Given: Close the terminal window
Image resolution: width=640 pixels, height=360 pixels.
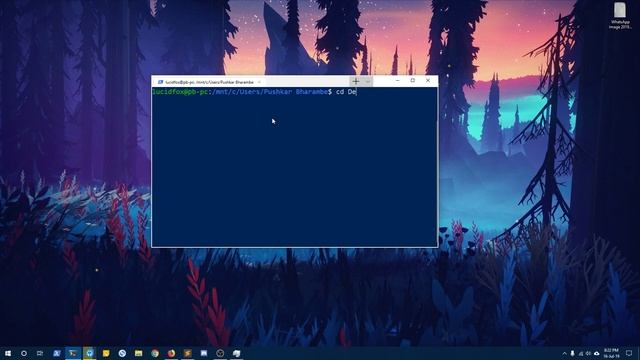Looking at the screenshot, I should tap(428, 81).
